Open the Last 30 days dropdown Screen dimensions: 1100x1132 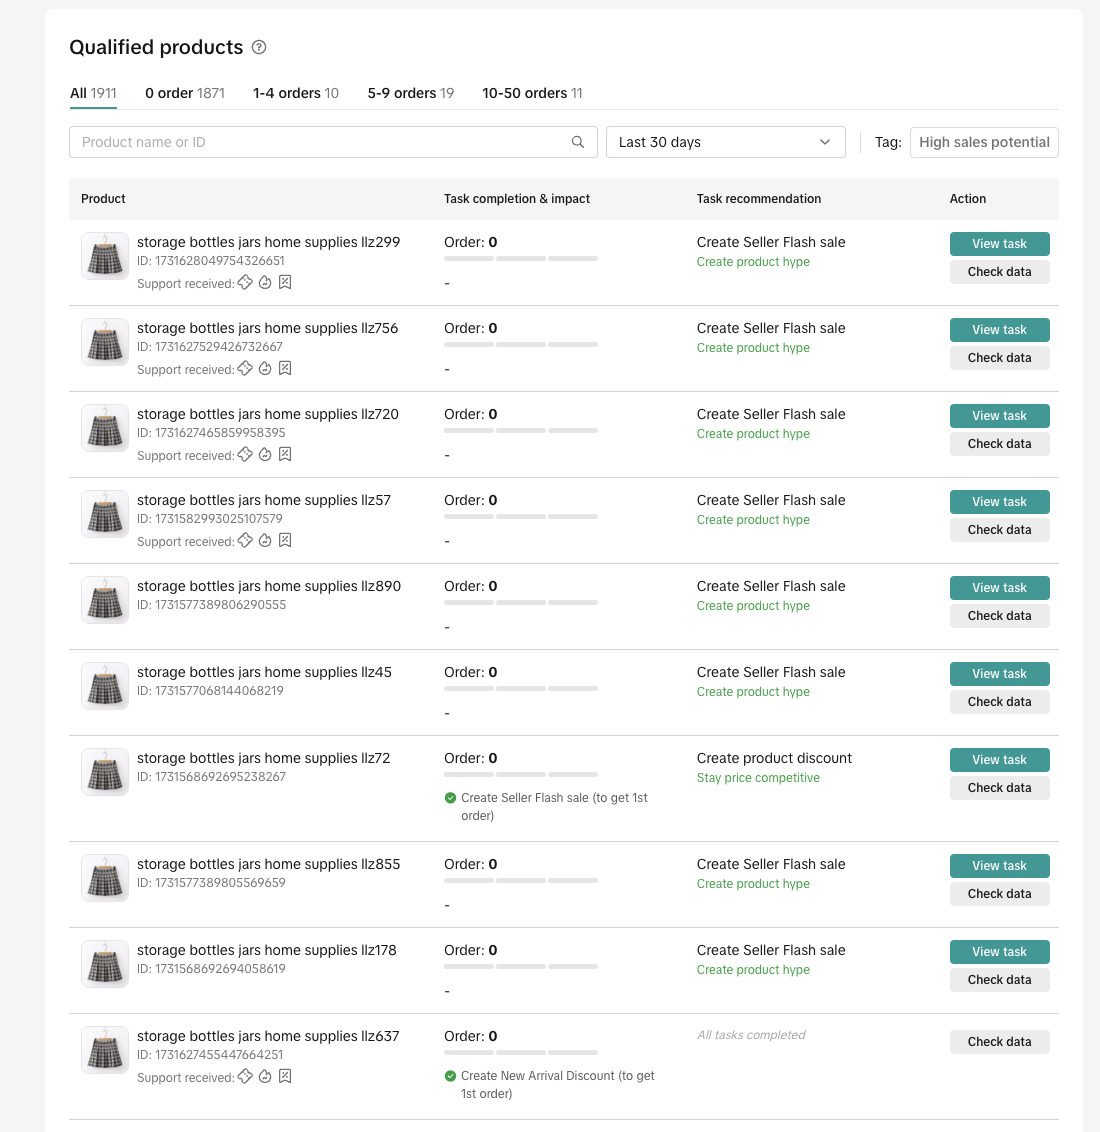(x=725, y=142)
